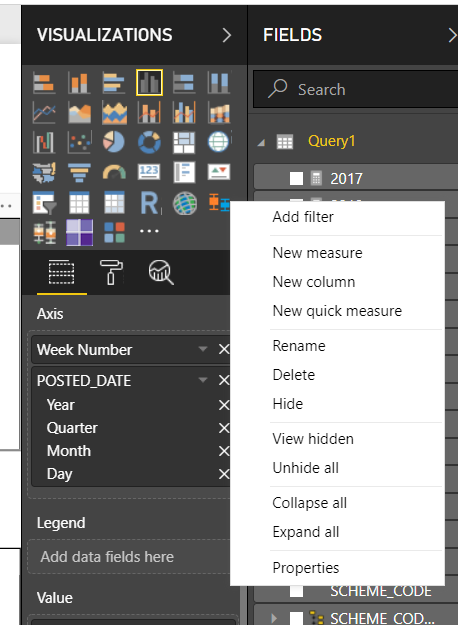Open more visuals ellipsis menu
The width and height of the screenshot is (458, 625).
(149, 231)
